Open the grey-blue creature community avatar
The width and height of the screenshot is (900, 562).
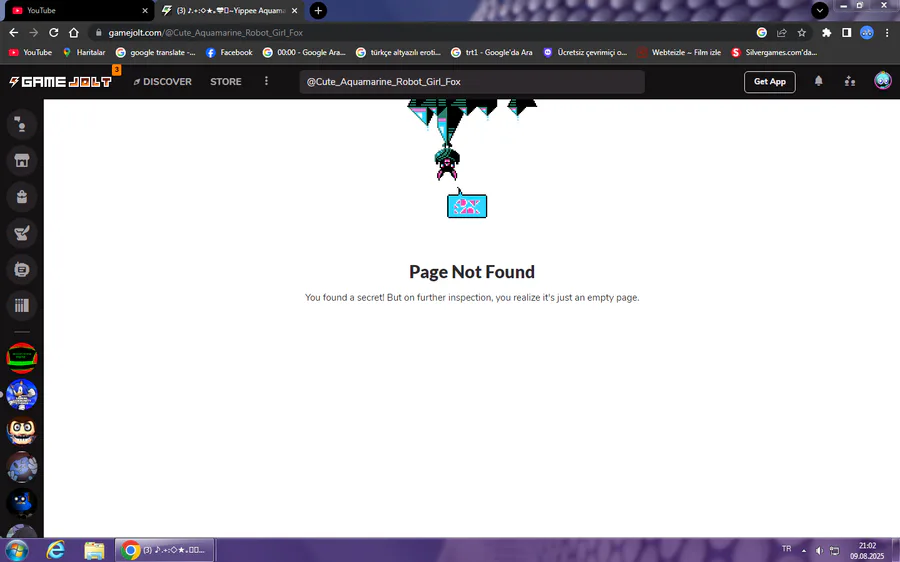22,467
